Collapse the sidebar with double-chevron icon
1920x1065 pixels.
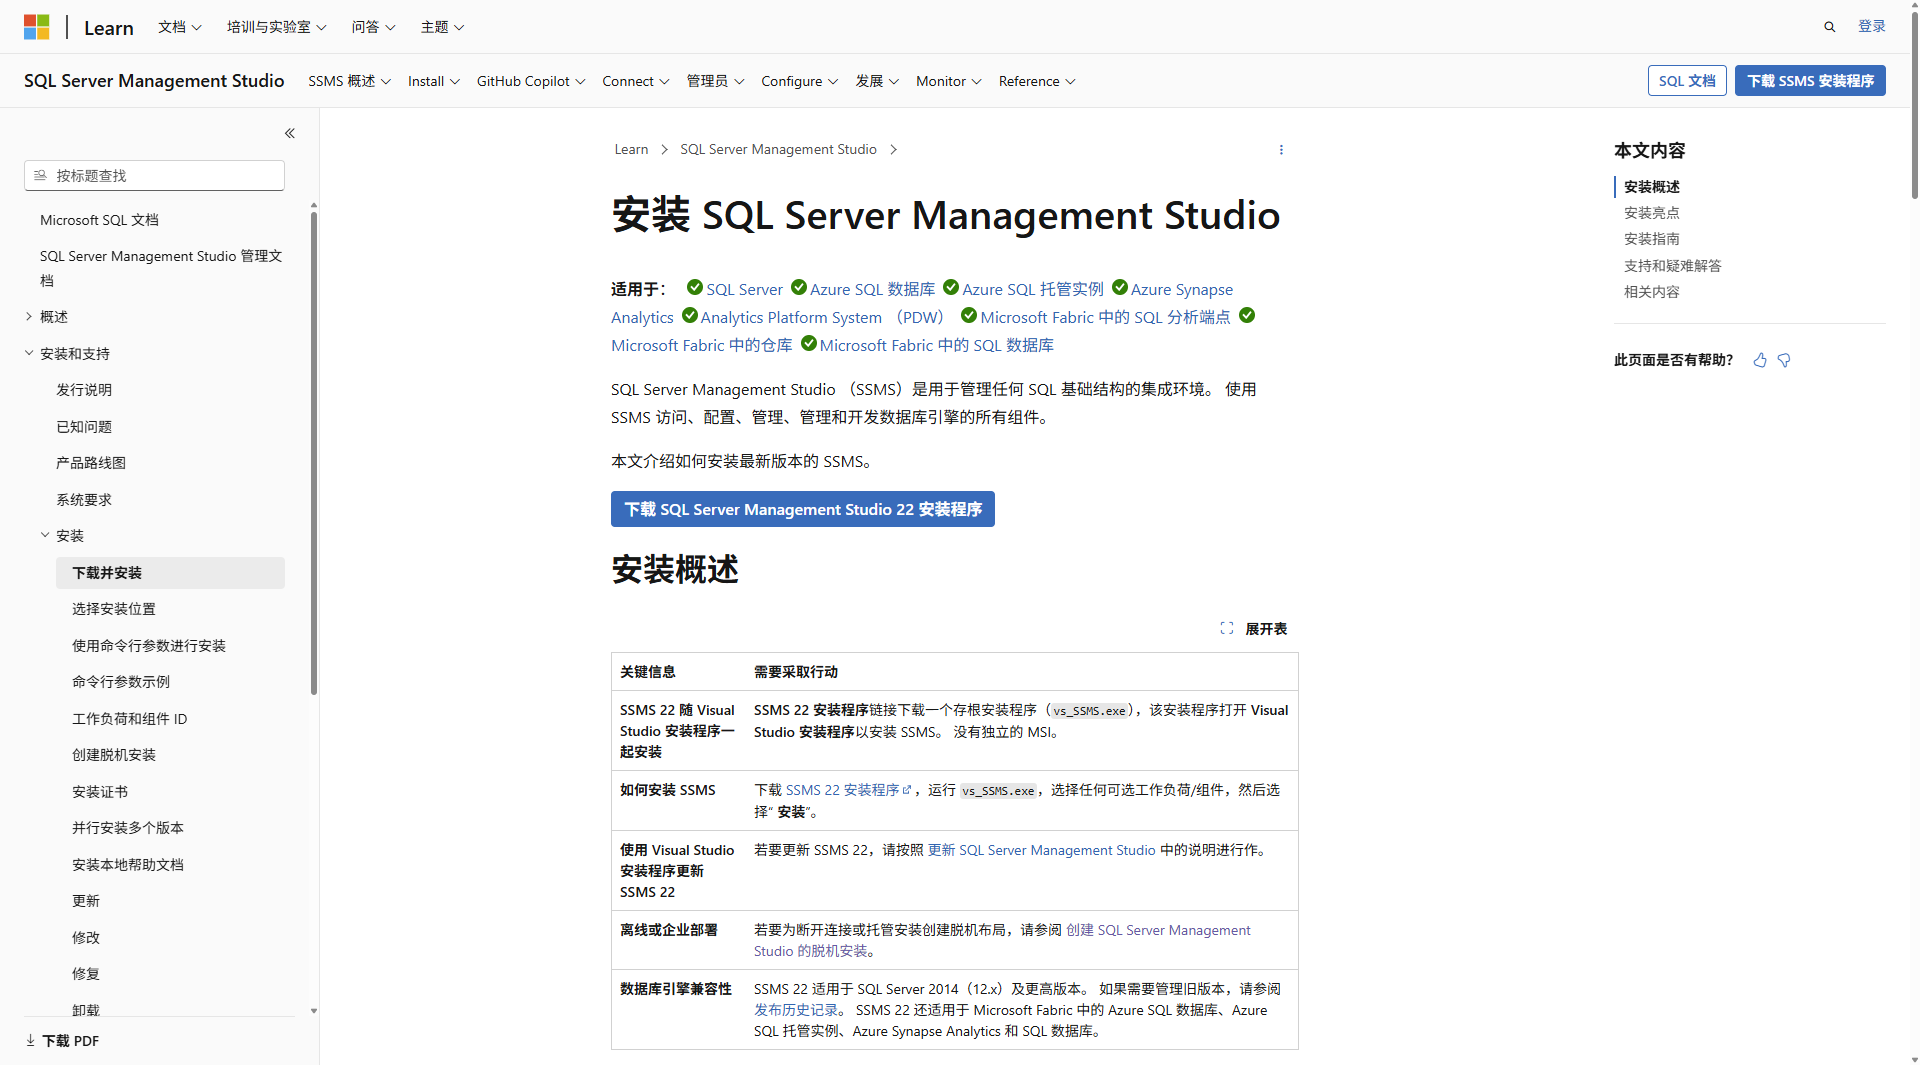point(290,133)
